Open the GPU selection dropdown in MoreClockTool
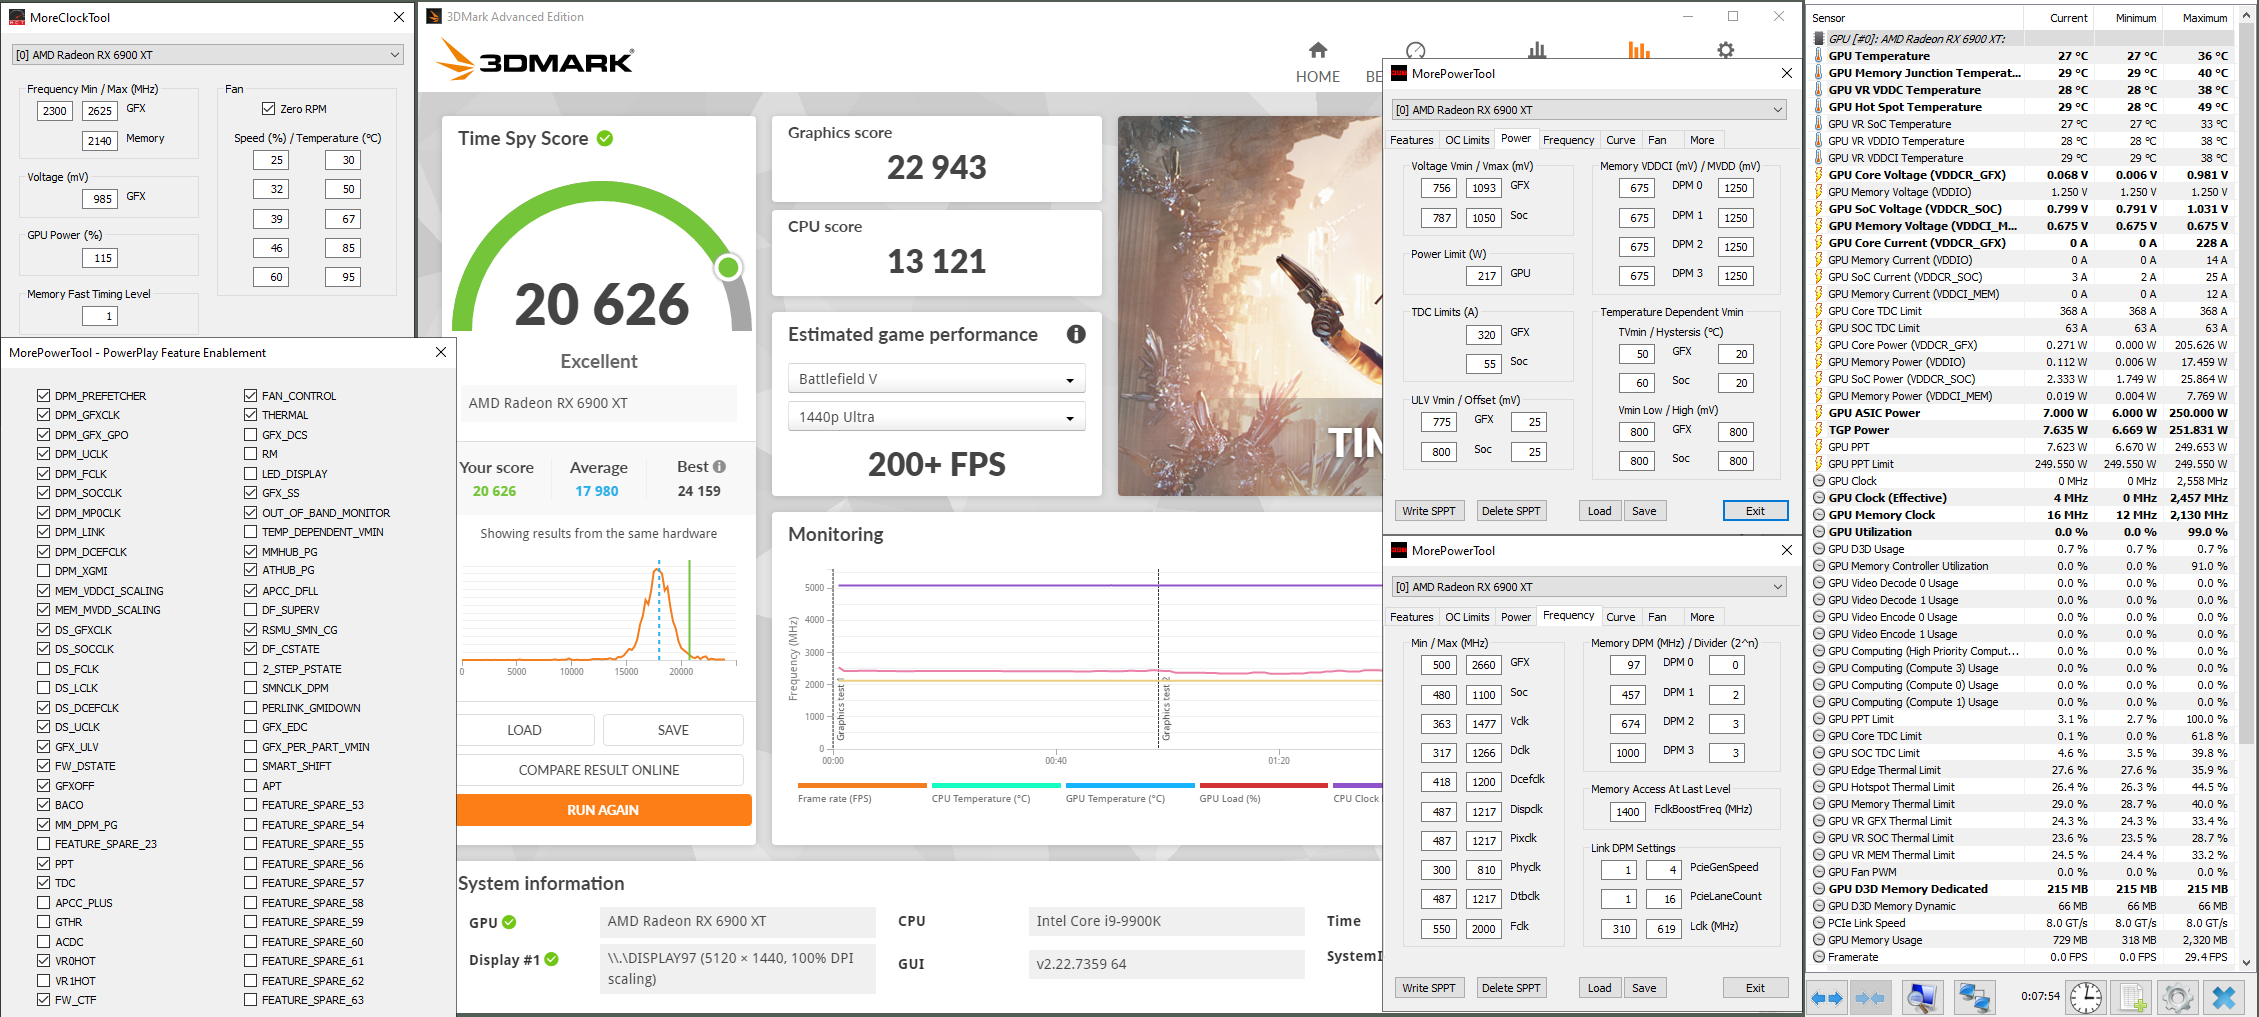2259x1017 pixels. pyautogui.click(x=208, y=55)
